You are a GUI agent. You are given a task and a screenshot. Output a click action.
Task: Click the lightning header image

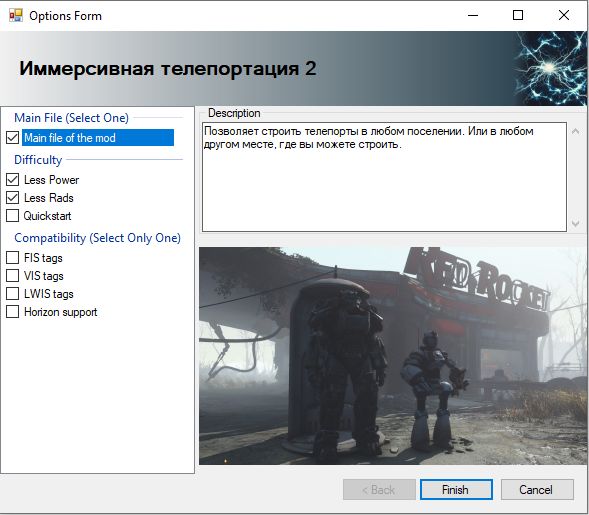pyautogui.click(x=550, y=68)
